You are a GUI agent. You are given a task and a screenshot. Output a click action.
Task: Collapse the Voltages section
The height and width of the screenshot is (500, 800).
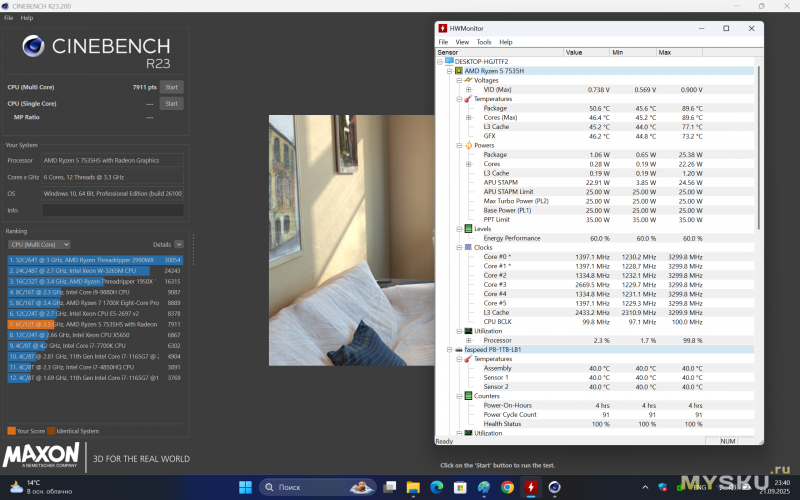(459, 81)
